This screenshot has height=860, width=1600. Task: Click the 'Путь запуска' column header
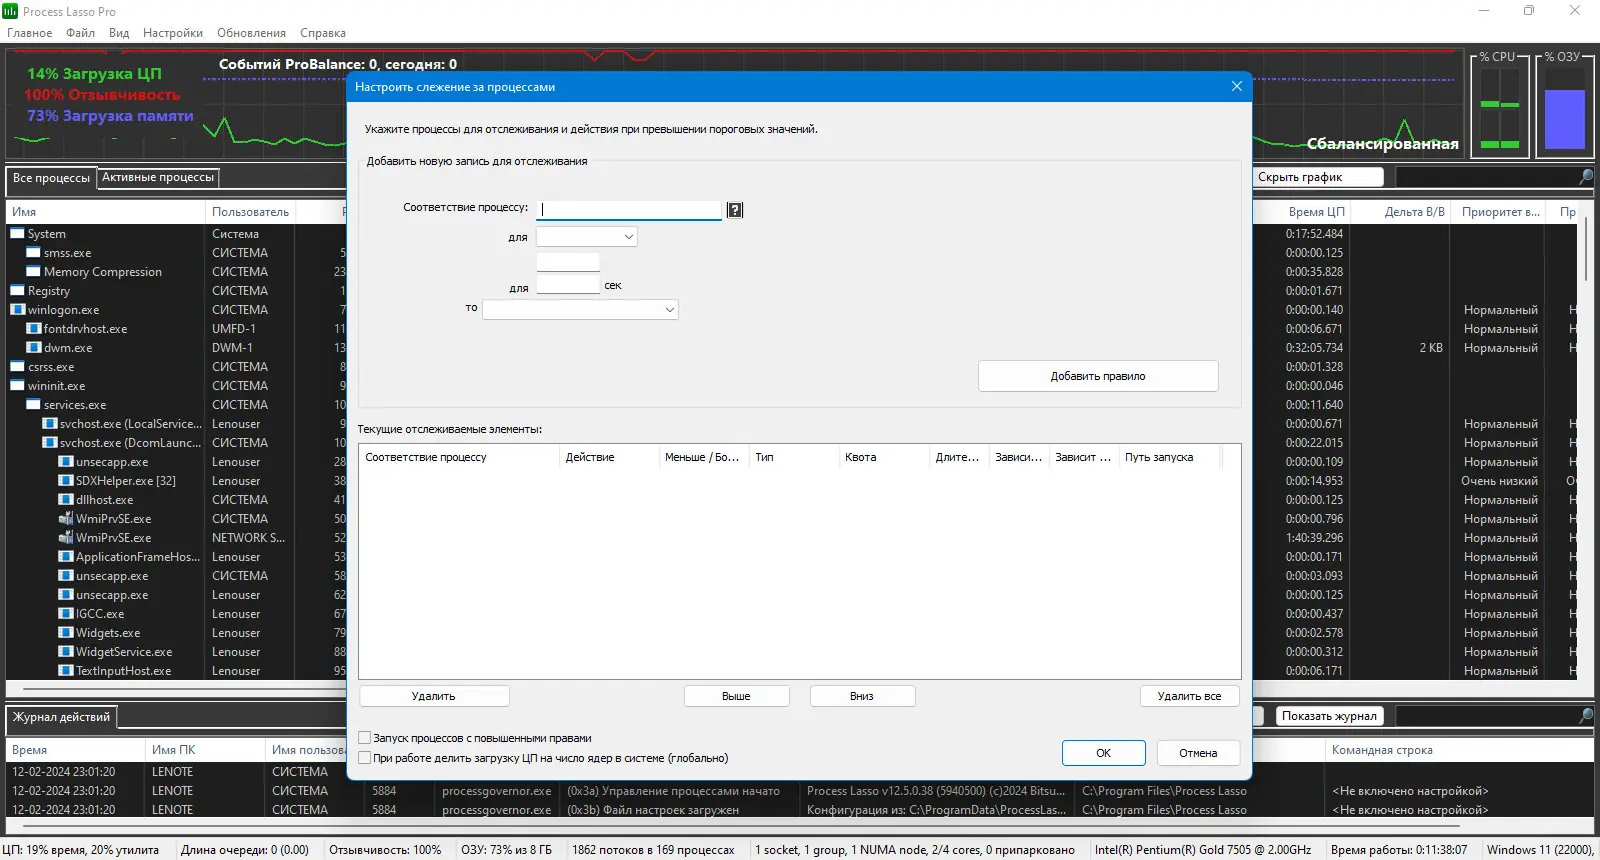pos(1170,457)
